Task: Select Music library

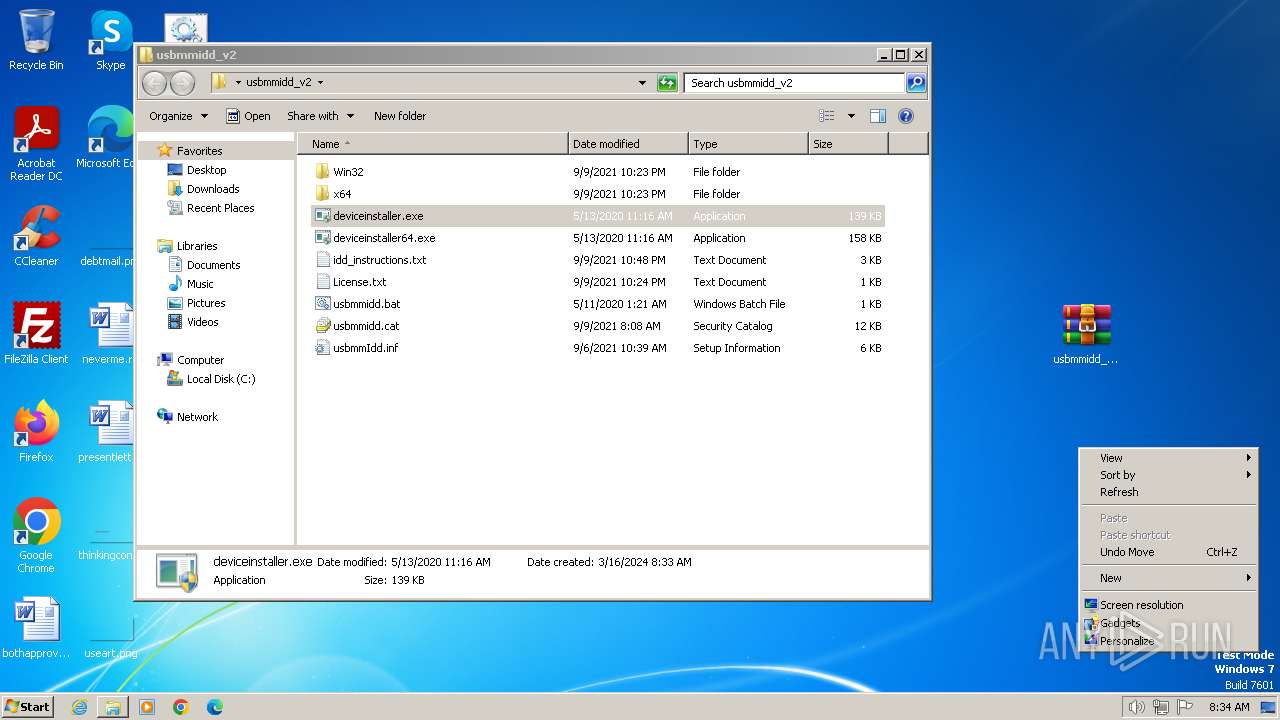Action: 200,284
